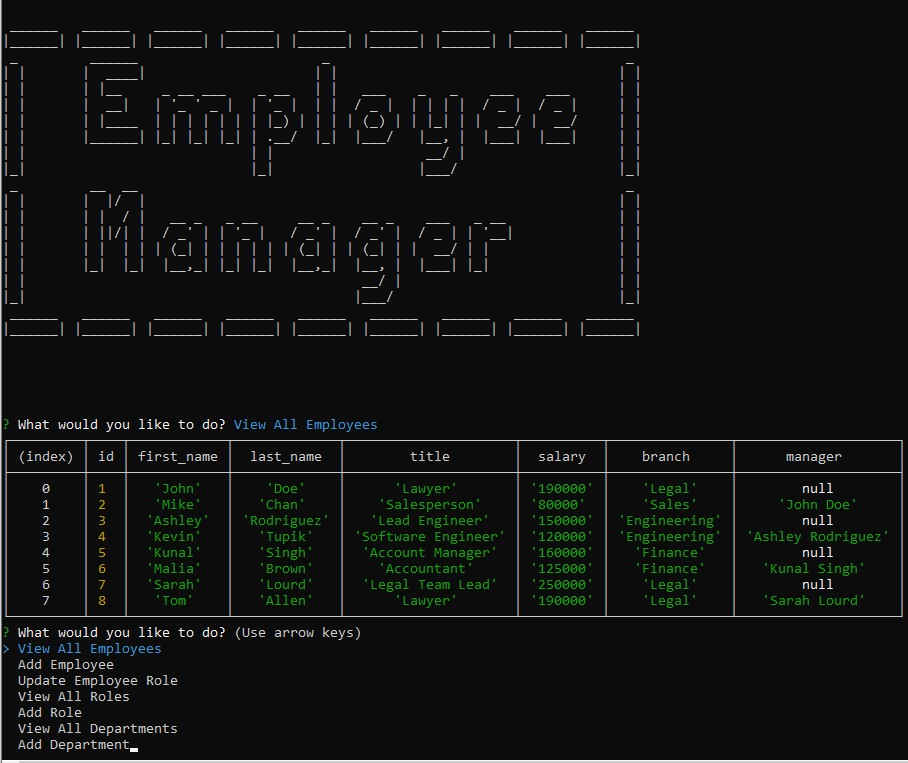Click the 'Salesperson' title cell
Image resolution: width=908 pixels, height=763 pixels.
tap(430, 505)
